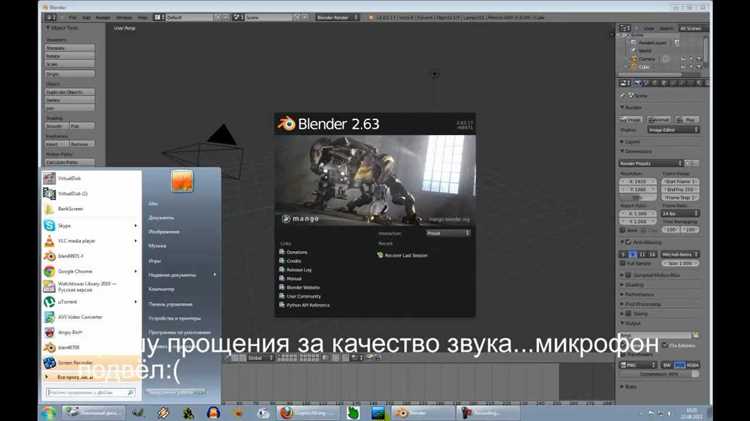Select RenderLayers entry in the outliner
The height and width of the screenshot is (421, 750).
click(651, 43)
